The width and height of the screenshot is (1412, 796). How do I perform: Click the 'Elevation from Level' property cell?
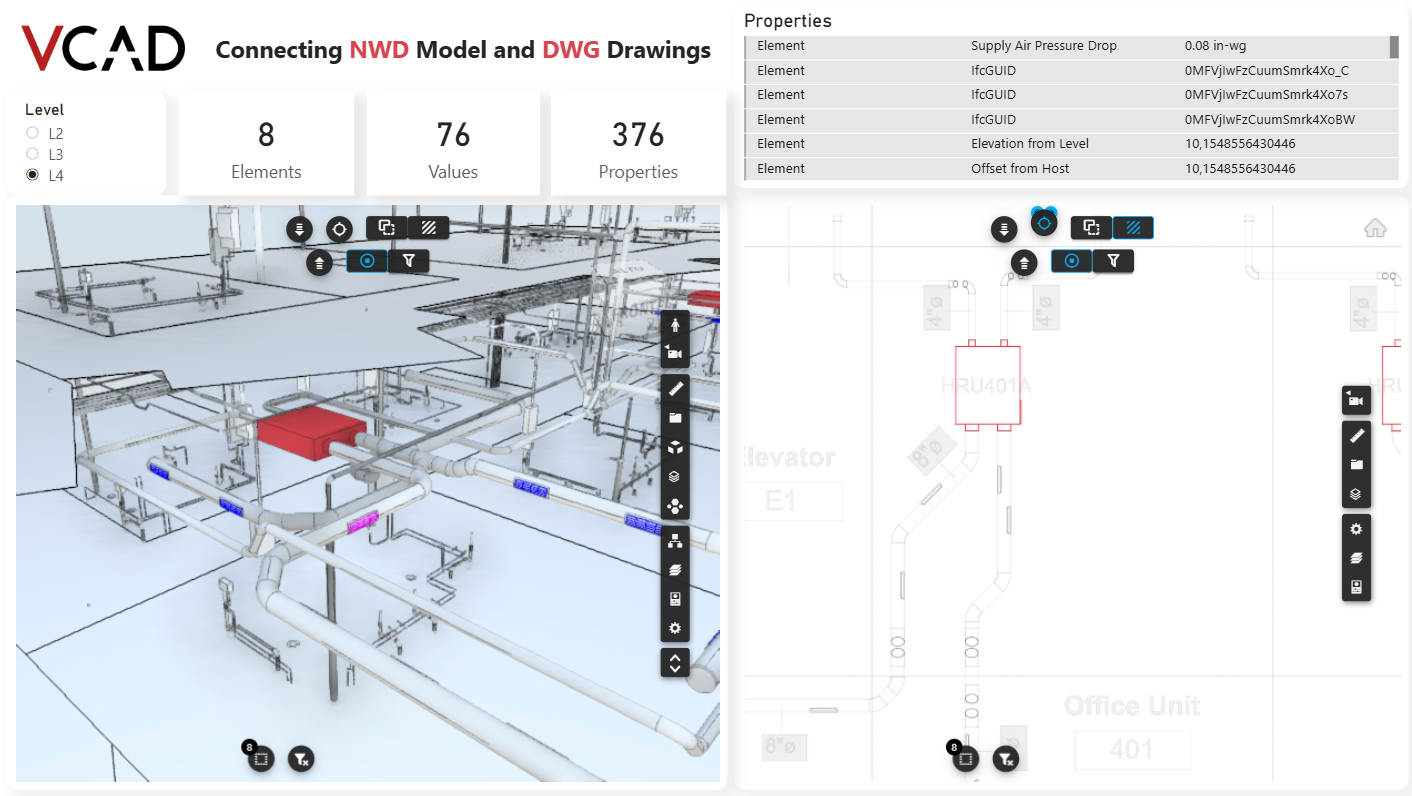click(1030, 144)
